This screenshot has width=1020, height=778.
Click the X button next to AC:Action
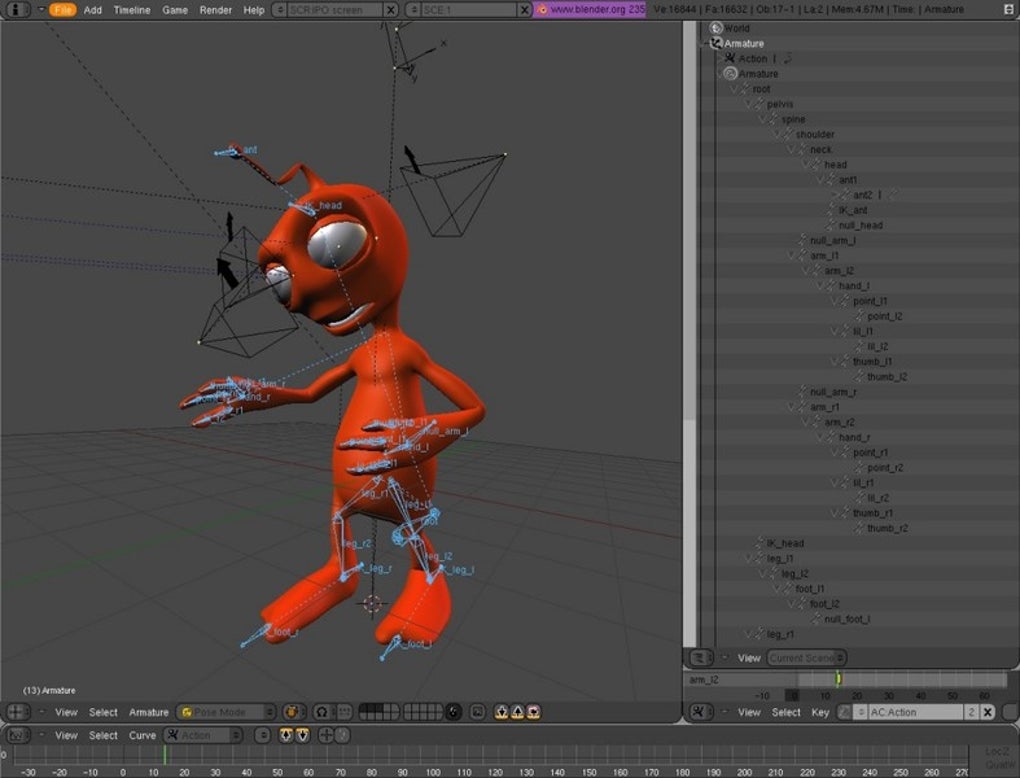(987, 712)
